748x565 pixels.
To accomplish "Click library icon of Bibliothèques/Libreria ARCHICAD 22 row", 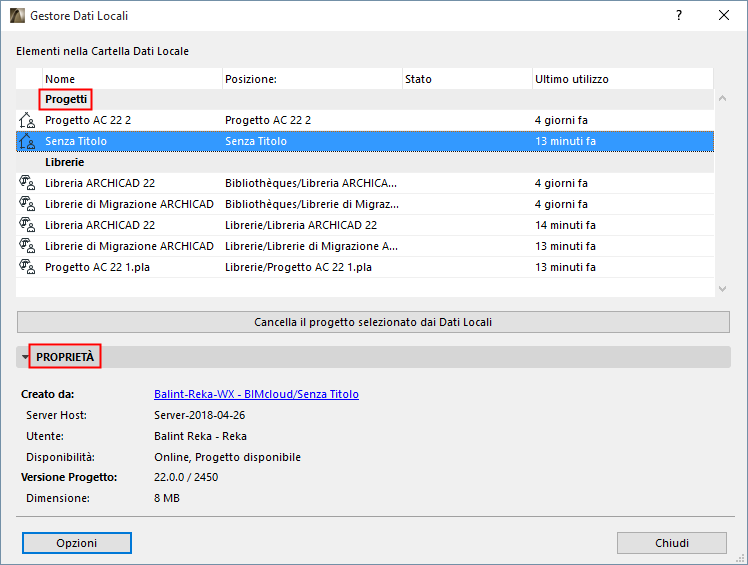I will 27,183.
